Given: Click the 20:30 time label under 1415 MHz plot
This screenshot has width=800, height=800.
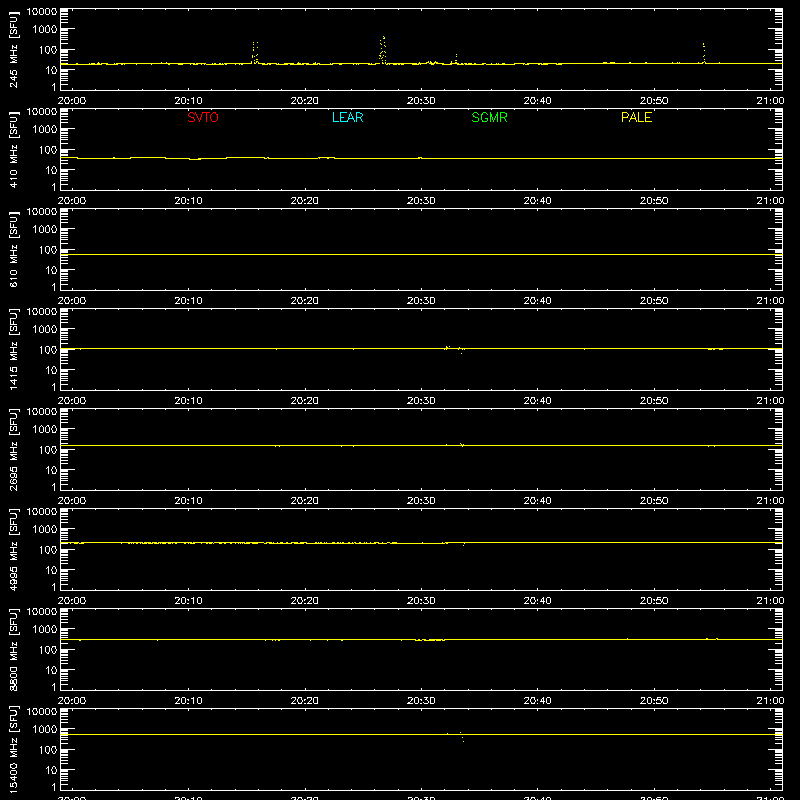Looking at the screenshot, I should coord(421,401).
